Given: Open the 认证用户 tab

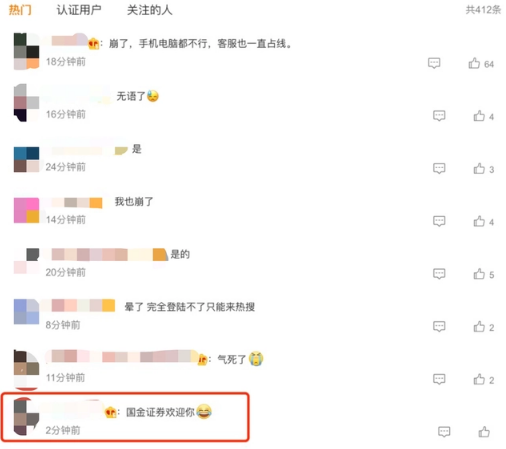Looking at the screenshot, I should tap(79, 10).
